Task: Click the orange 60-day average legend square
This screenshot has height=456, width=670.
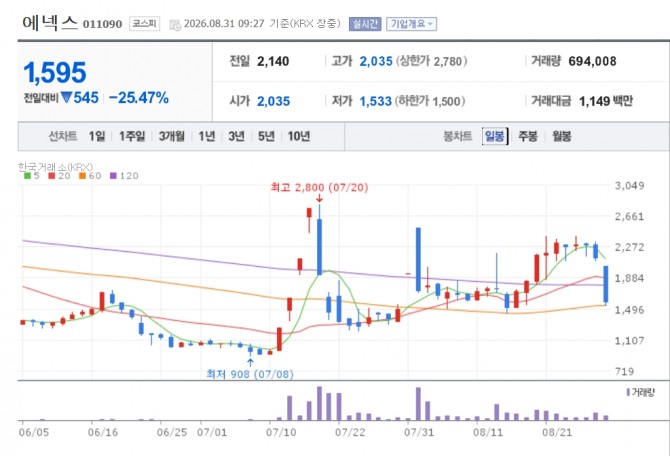Action: coord(82,176)
